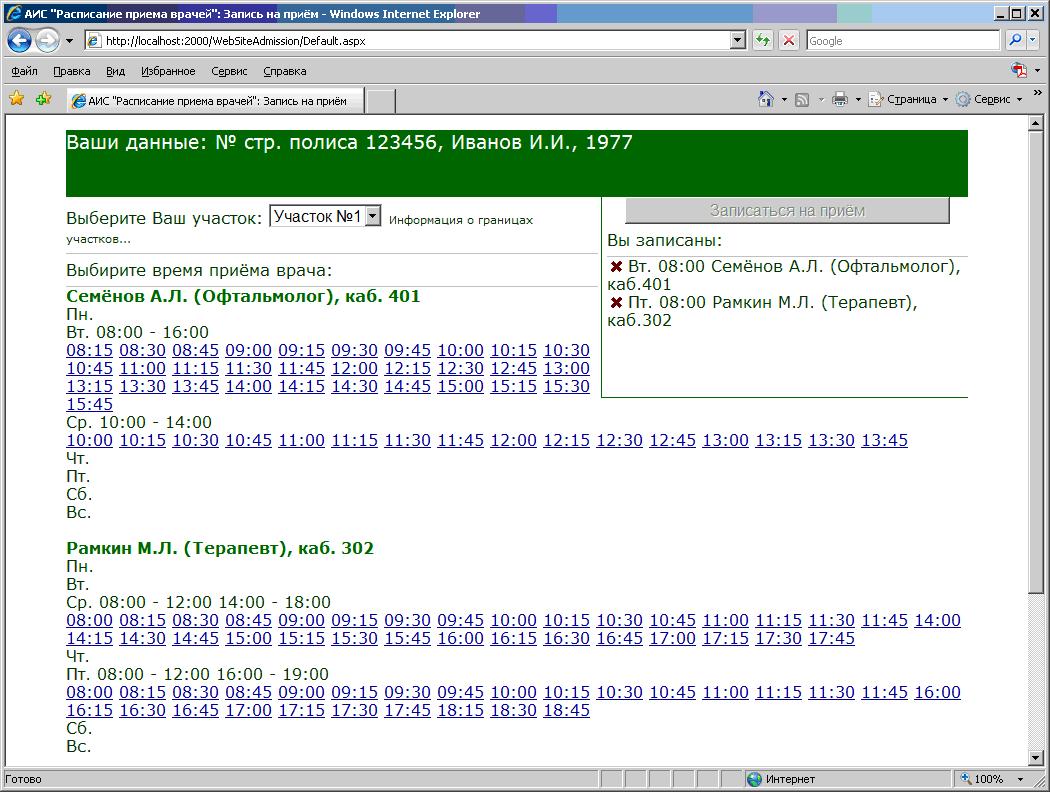This screenshot has width=1050, height=792.
Task: Open the Файл menu
Action: [24, 71]
